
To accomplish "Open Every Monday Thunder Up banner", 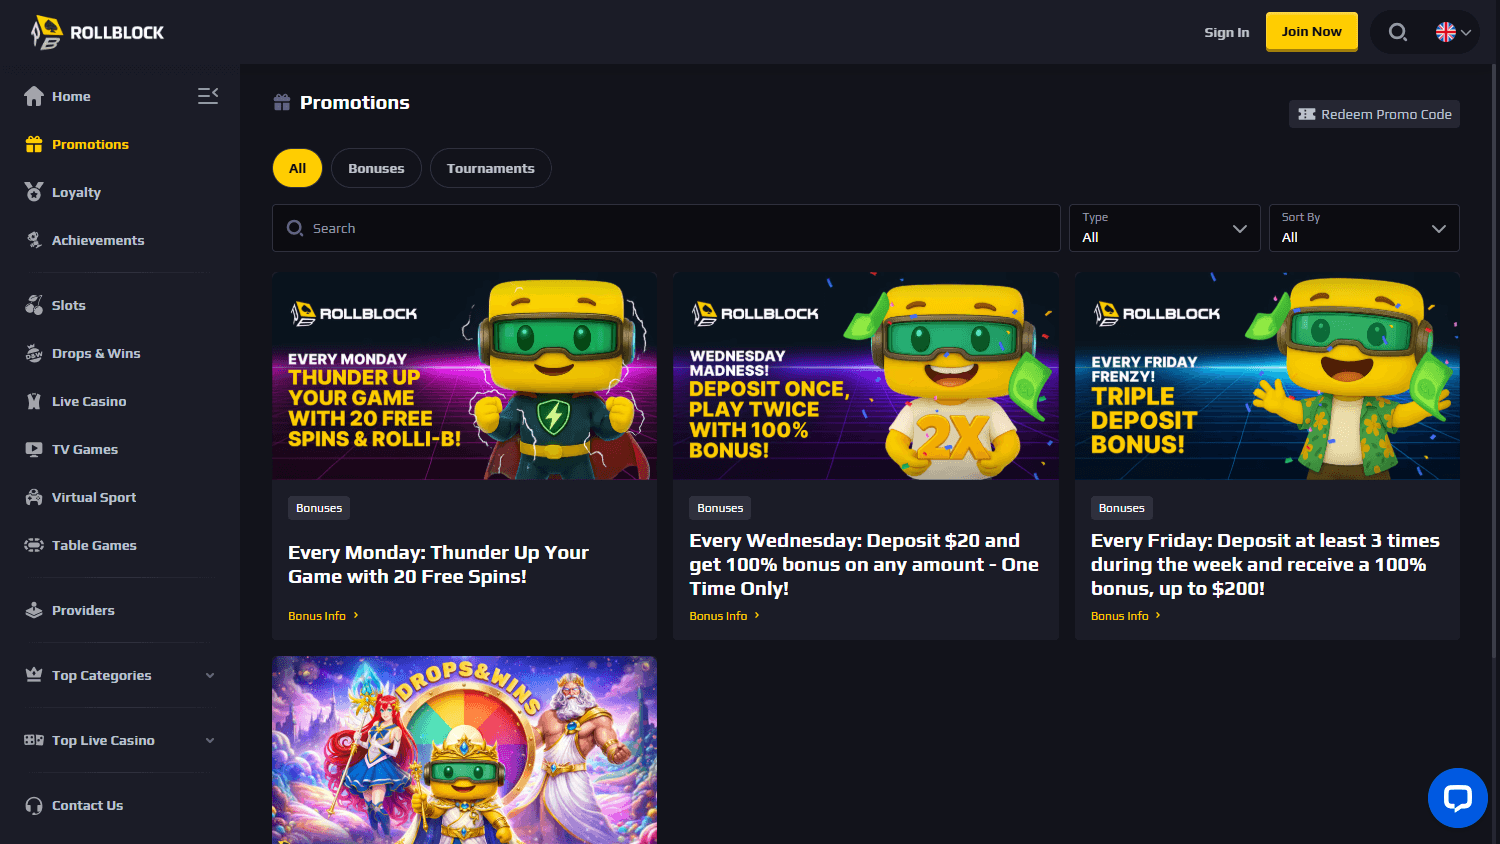I will point(464,376).
